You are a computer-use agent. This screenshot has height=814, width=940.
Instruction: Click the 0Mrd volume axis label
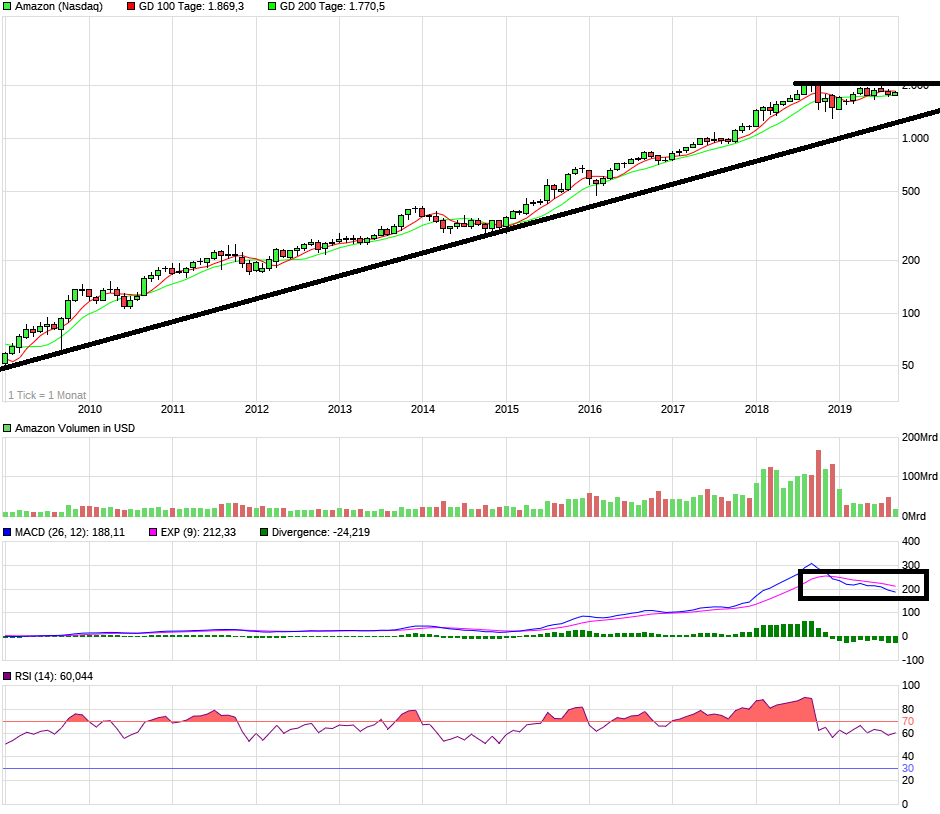[x=914, y=516]
